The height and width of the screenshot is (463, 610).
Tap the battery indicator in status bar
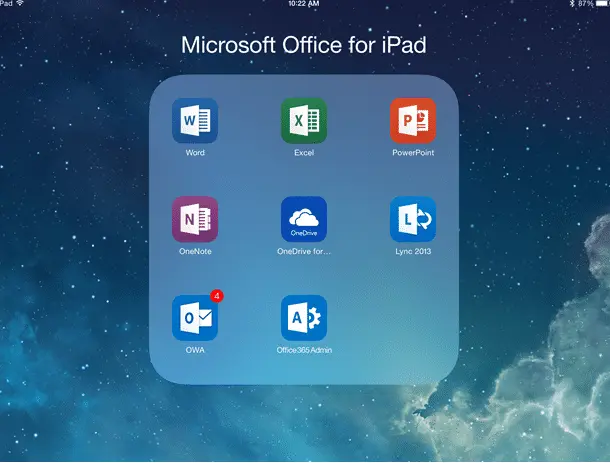coord(603,4)
